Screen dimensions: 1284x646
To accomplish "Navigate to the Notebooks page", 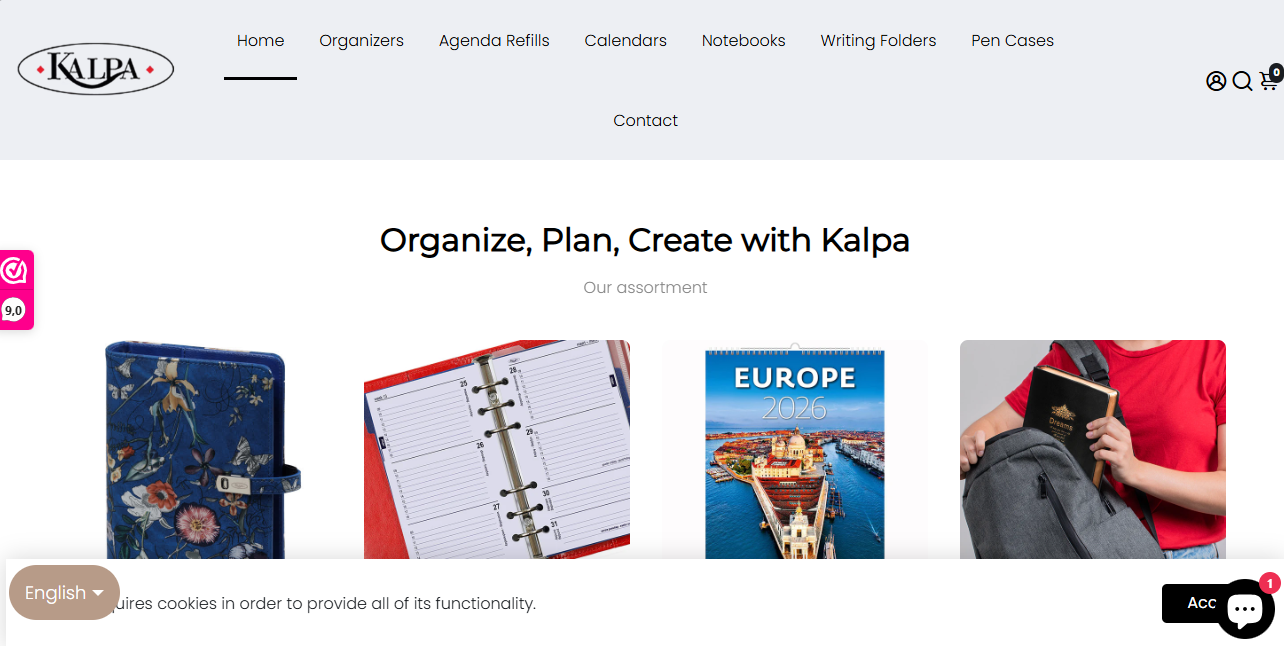I will point(743,41).
